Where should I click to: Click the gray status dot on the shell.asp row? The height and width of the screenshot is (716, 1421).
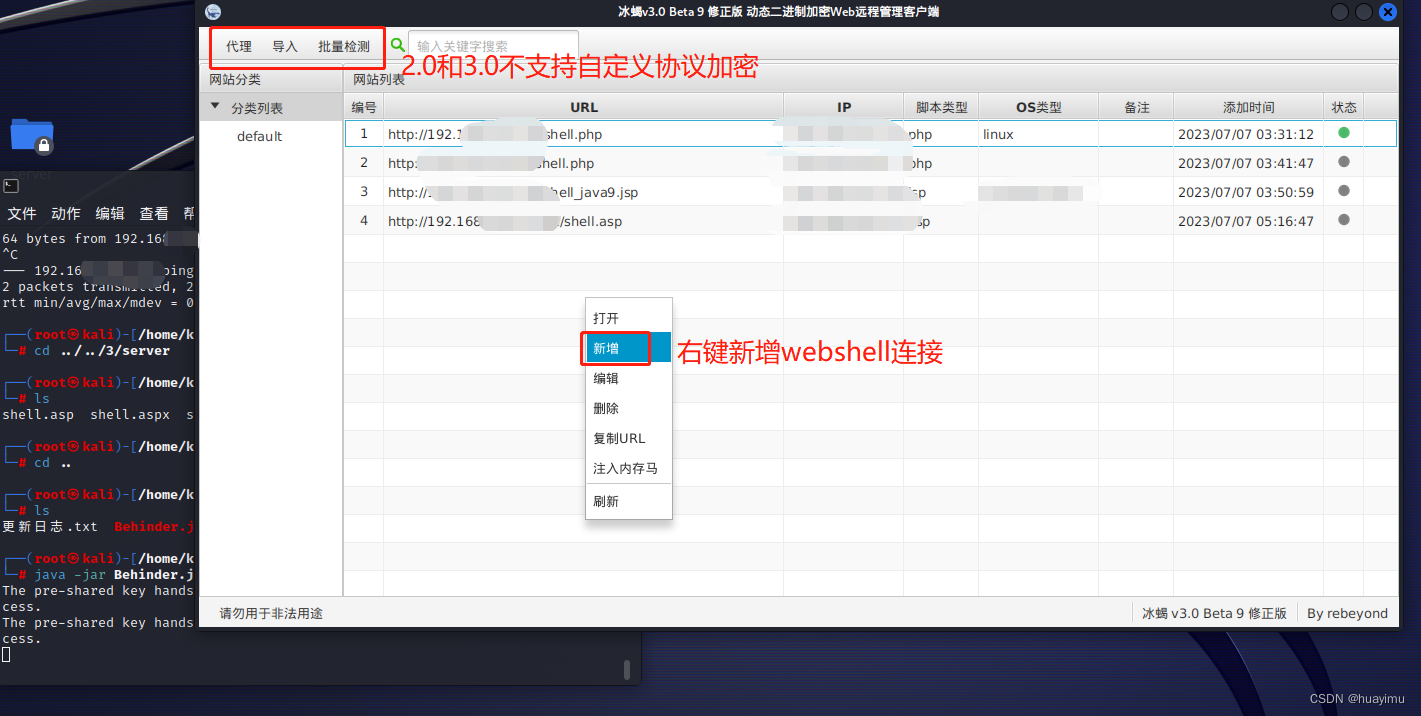(x=1344, y=220)
